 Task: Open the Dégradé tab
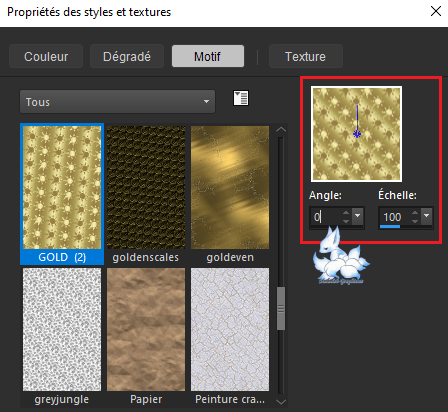coord(127,56)
